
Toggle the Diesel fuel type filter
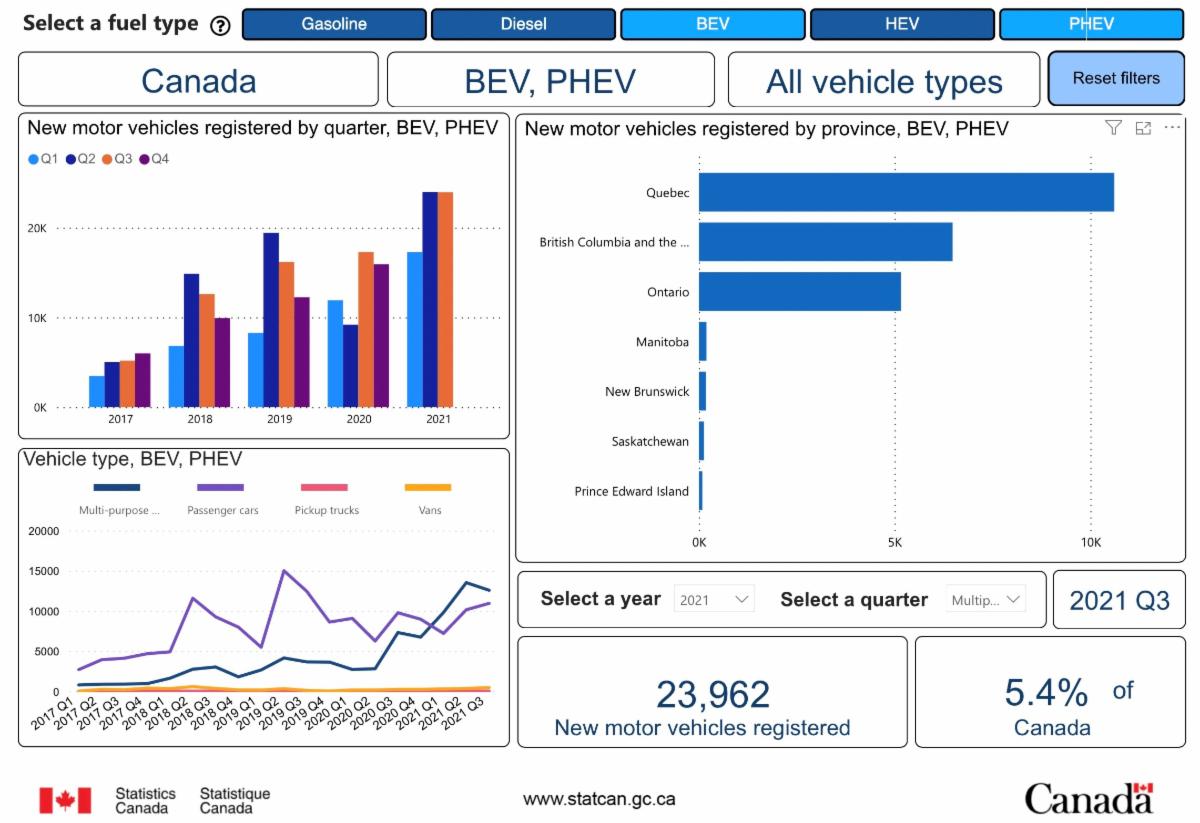coord(523,24)
